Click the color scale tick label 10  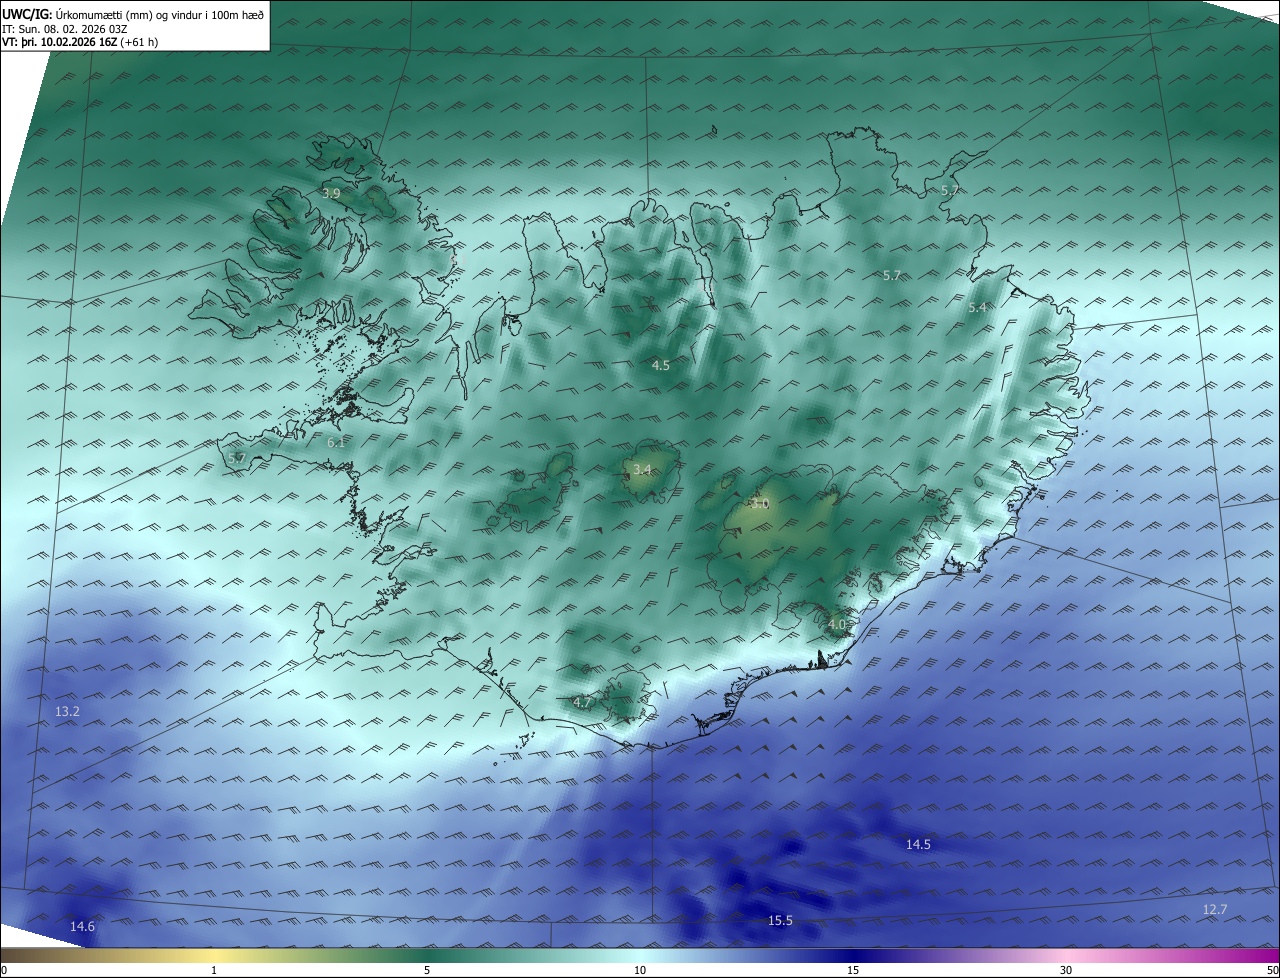pos(640,970)
